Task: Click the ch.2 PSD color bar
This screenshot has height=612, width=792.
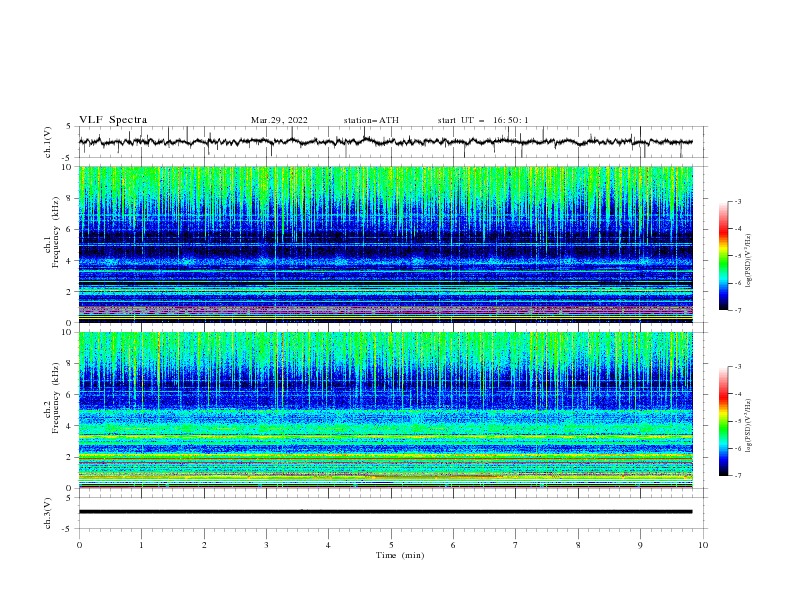Action: point(723,421)
